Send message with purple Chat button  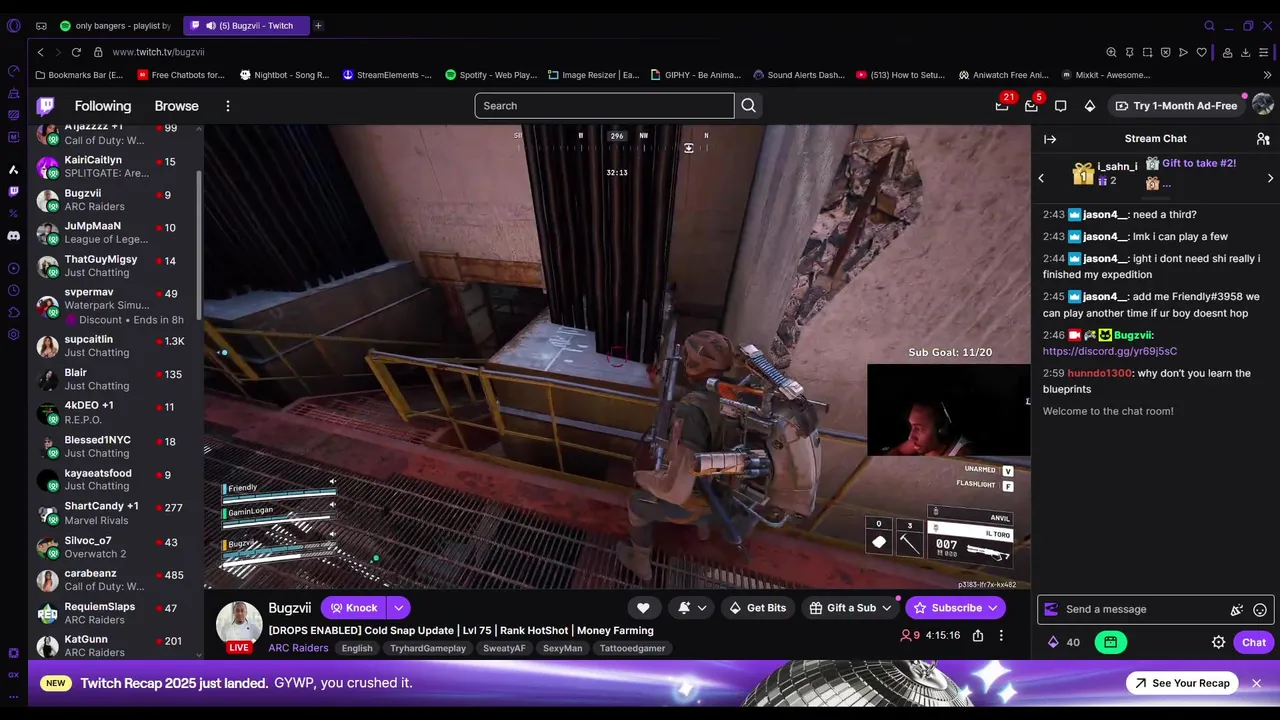pyautogui.click(x=1254, y=643)
